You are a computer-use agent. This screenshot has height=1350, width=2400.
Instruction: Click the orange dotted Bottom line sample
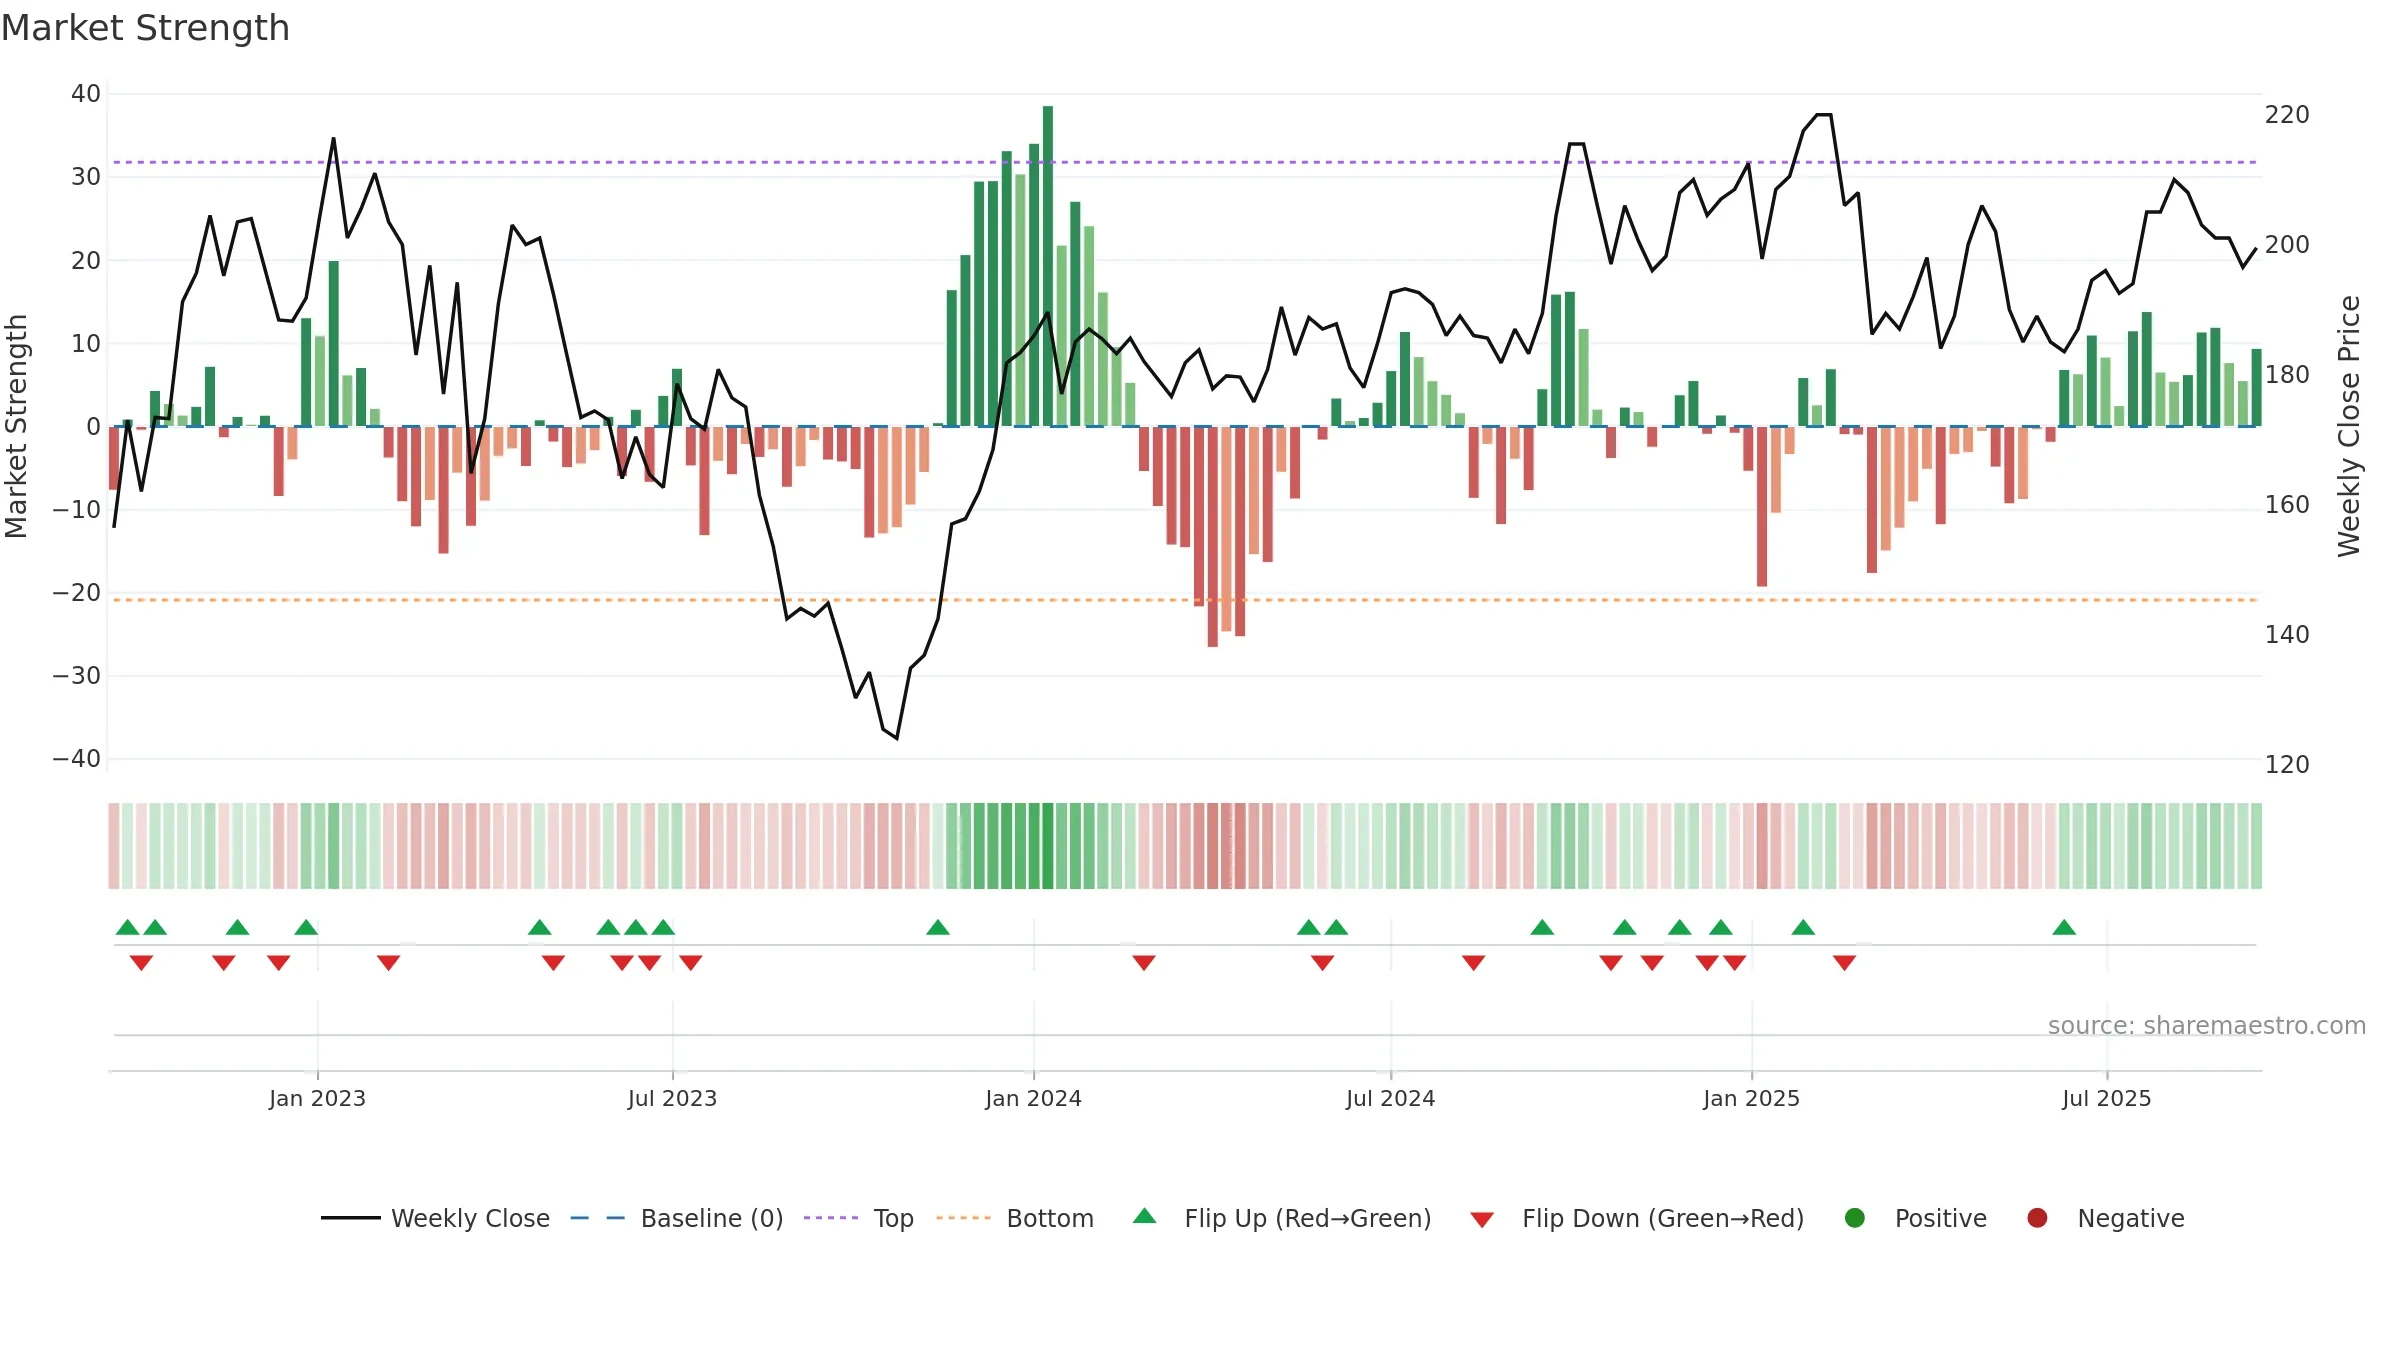[964, 1218]
